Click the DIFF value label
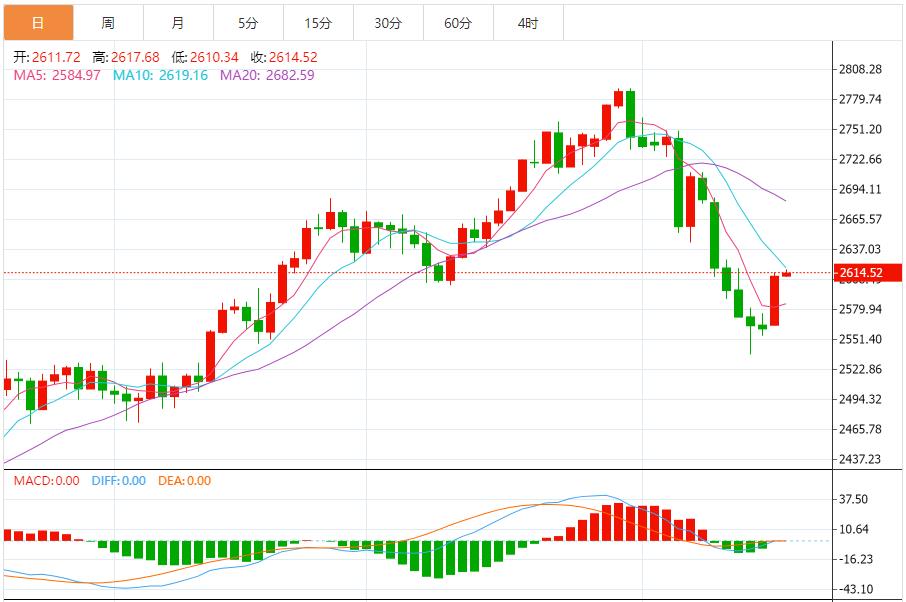The width and height of the screenshot is (906, 602). (118, 481)
